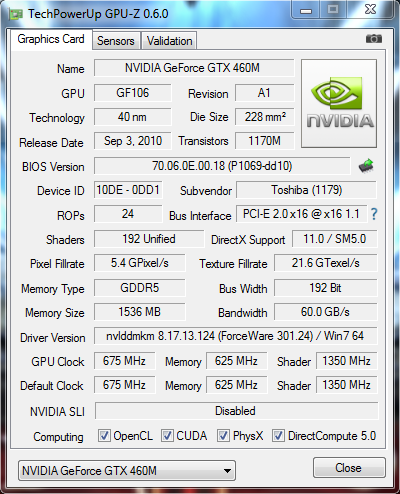Click the "NVIDIA SLI" label
Screen dimensions: 400x494
point(57,412)
